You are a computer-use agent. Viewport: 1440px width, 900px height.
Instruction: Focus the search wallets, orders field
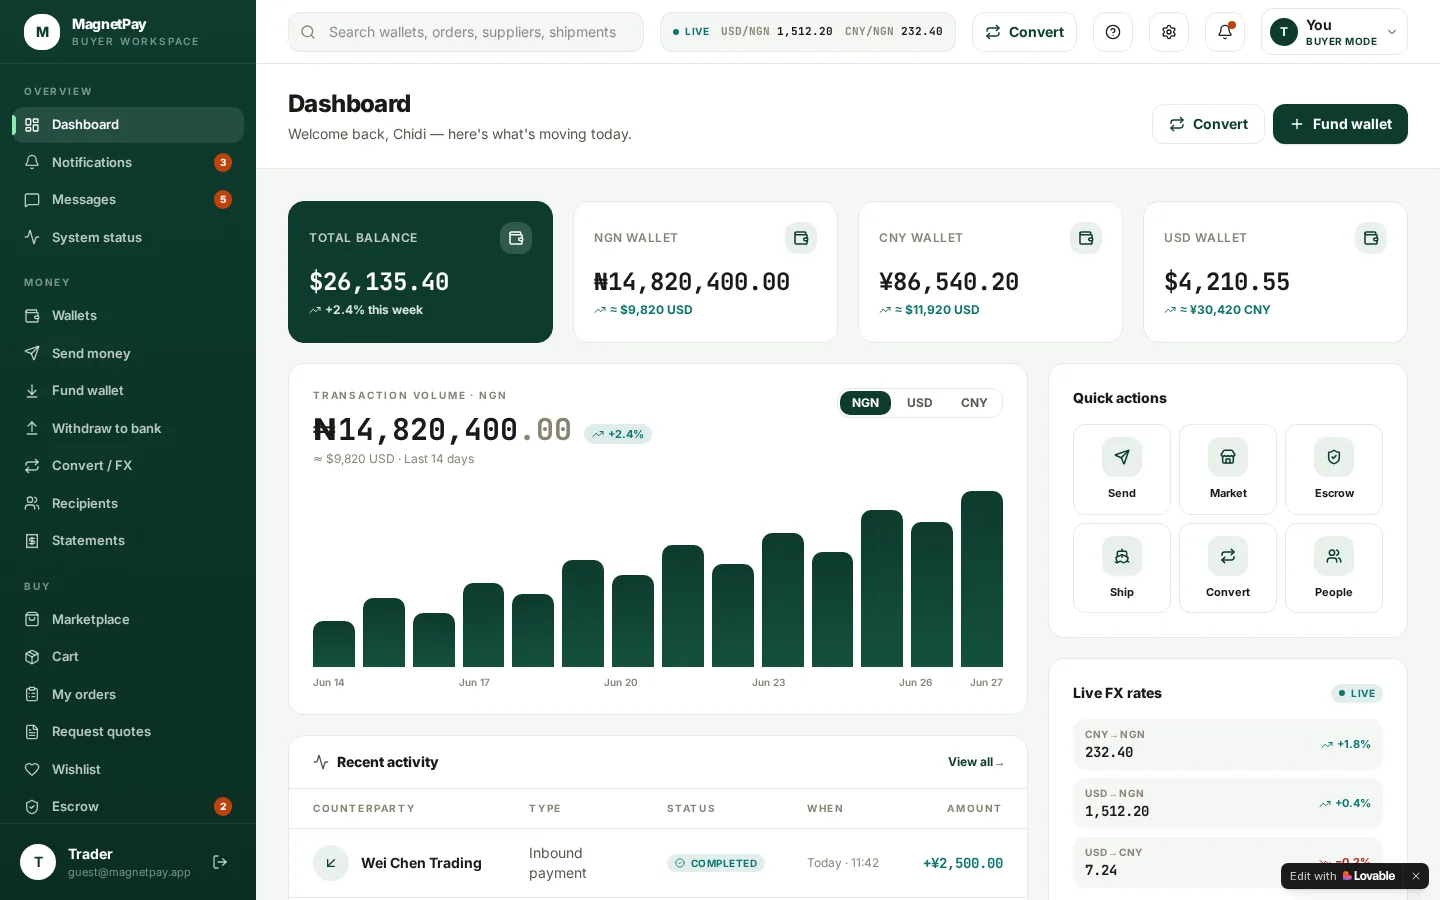coord(466,32)
